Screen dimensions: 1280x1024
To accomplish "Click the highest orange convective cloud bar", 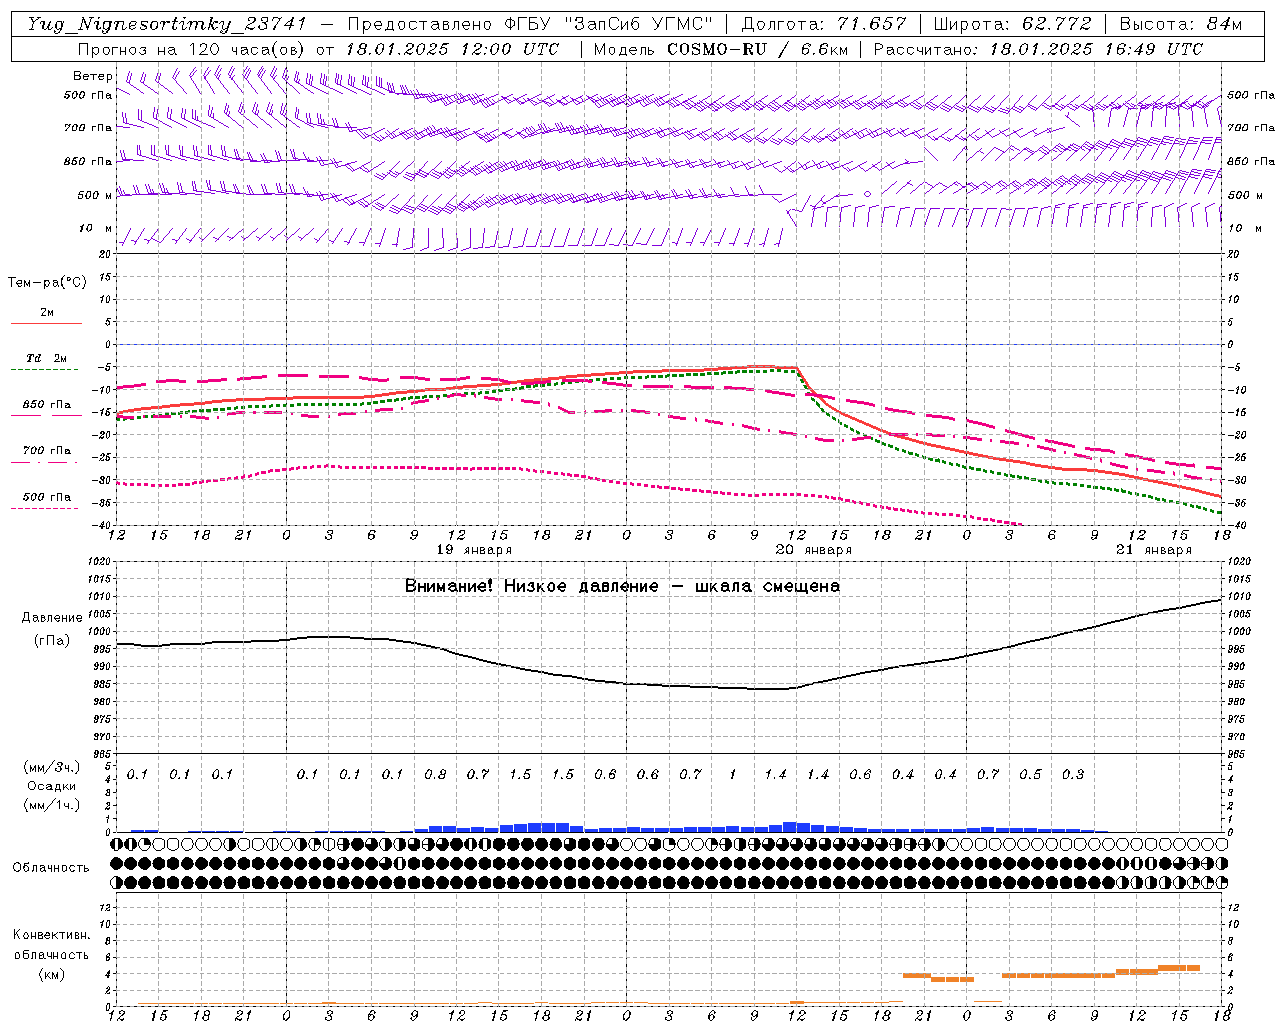I will (1178, 968).
